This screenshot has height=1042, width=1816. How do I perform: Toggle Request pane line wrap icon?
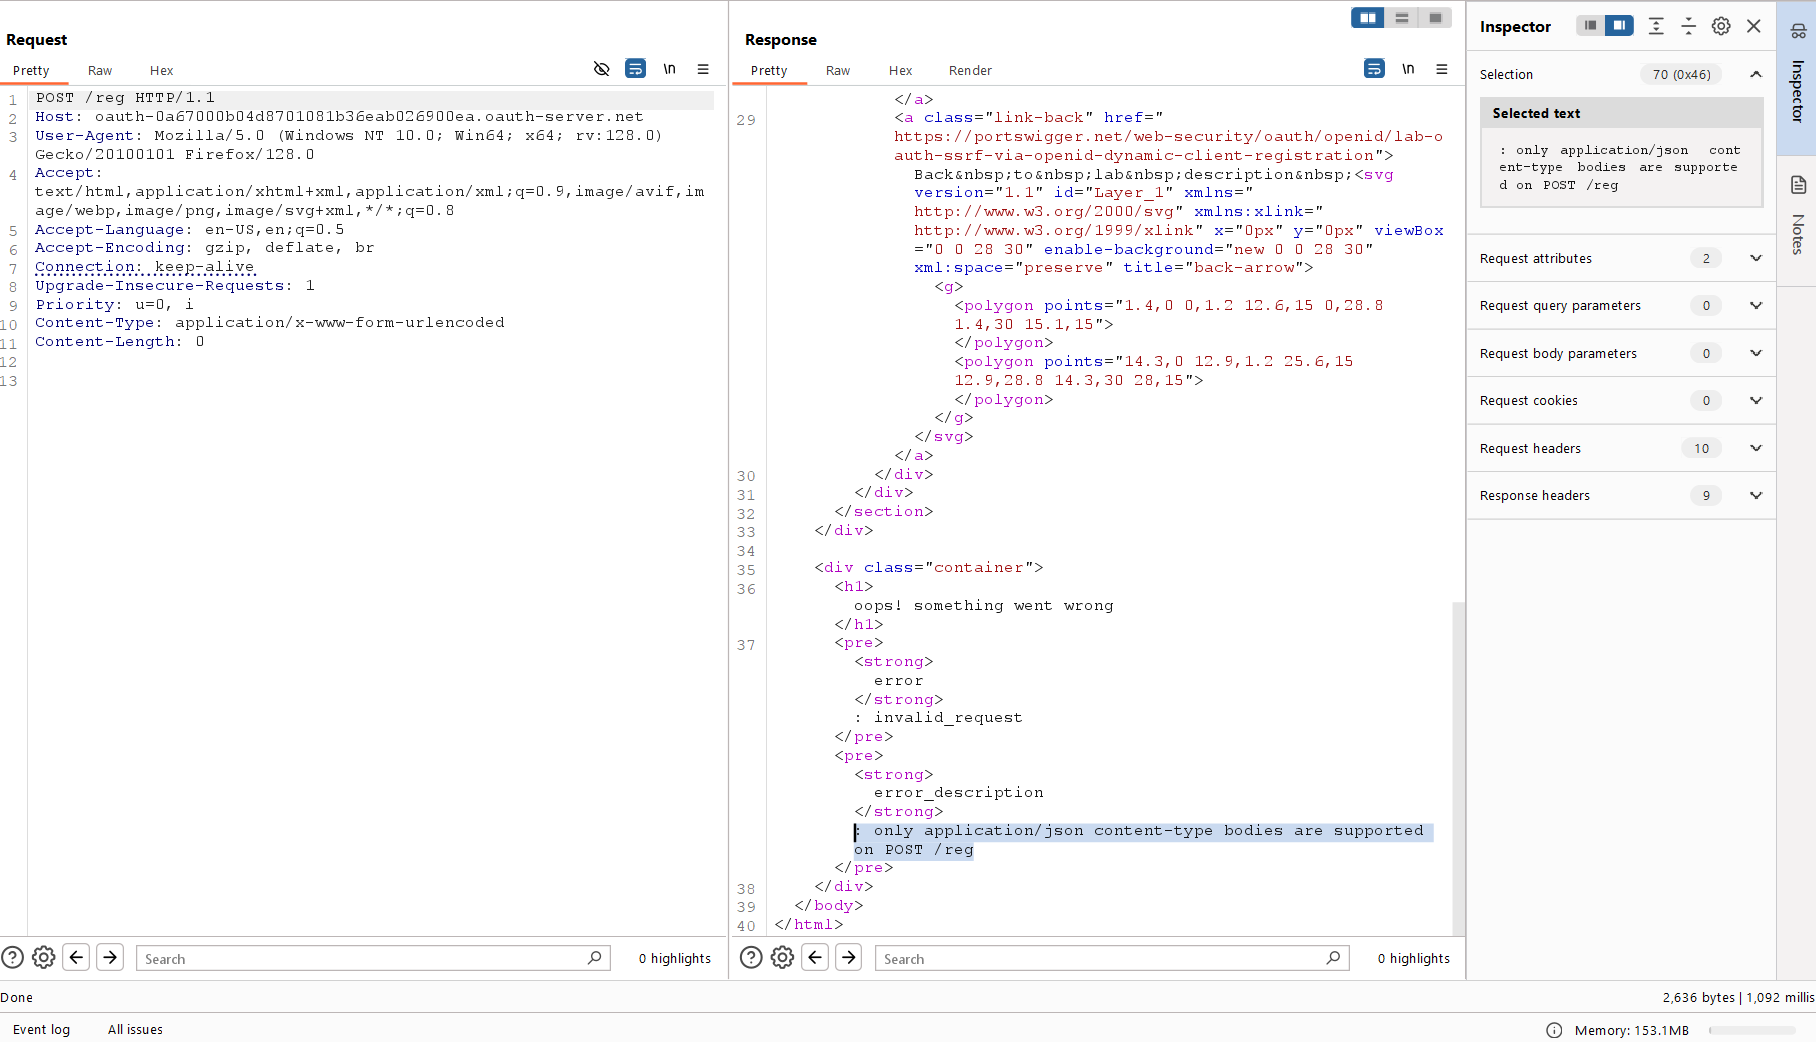[635, 69]
